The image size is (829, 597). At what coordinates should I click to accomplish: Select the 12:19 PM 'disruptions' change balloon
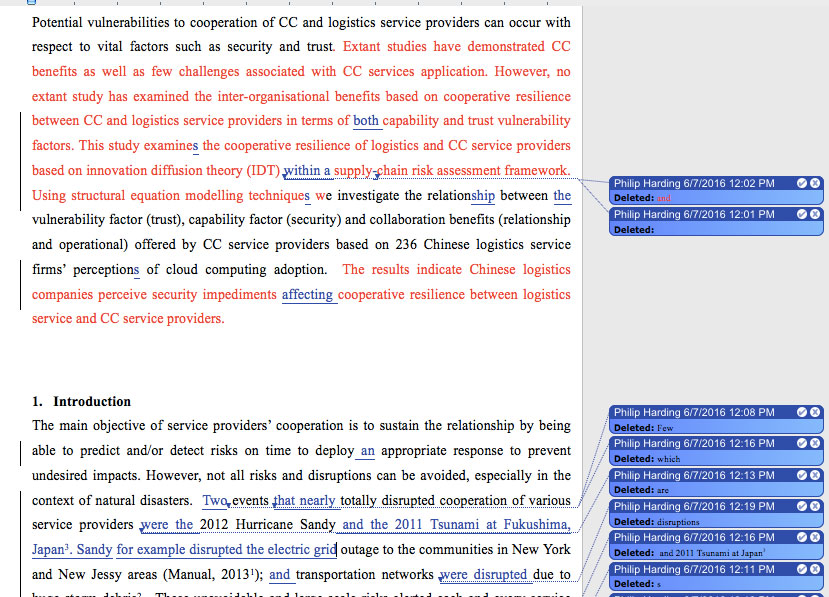tap(716, 513)
